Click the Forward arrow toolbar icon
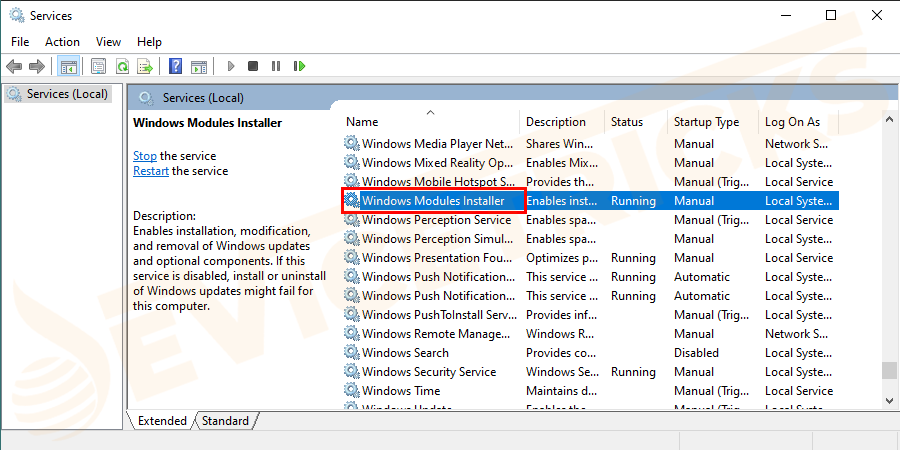The image size is (900, 450). (37, 67)
